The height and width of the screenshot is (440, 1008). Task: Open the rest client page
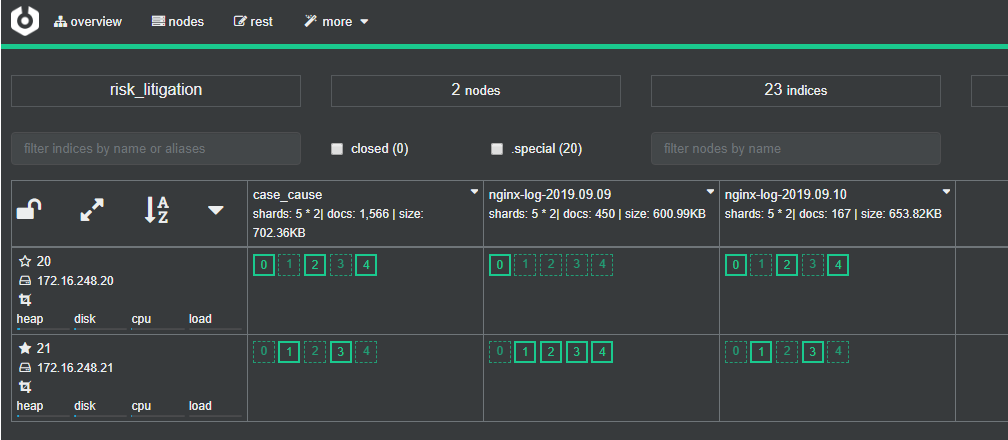(253, 22)
